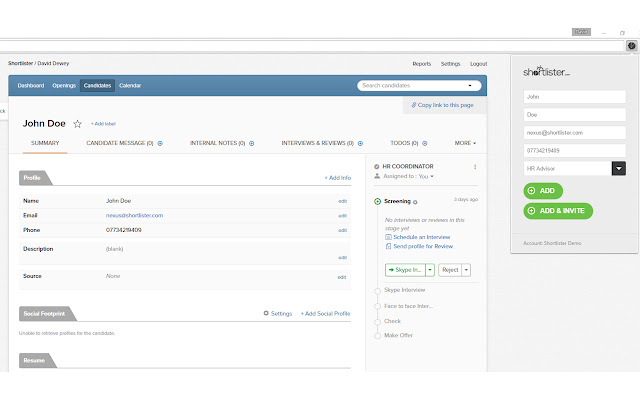Expand the HR Advisor dropdown arrow
Screen dimensions: 640x400
click(619, 169)
